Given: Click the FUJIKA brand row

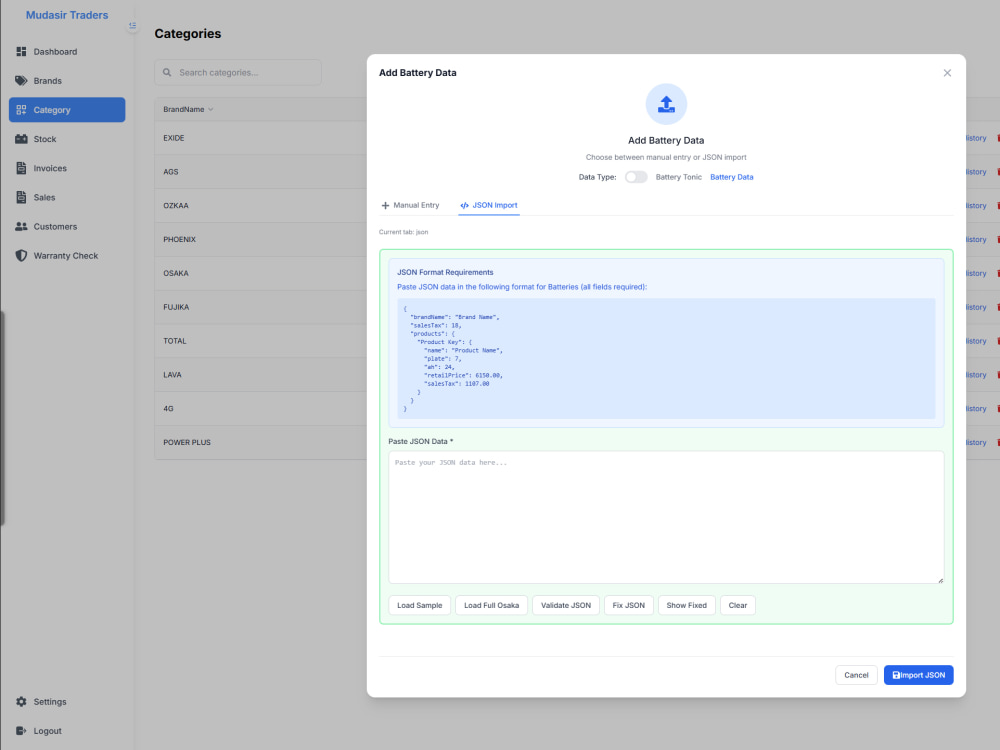Looking at the screenshot, I should 260,307.
